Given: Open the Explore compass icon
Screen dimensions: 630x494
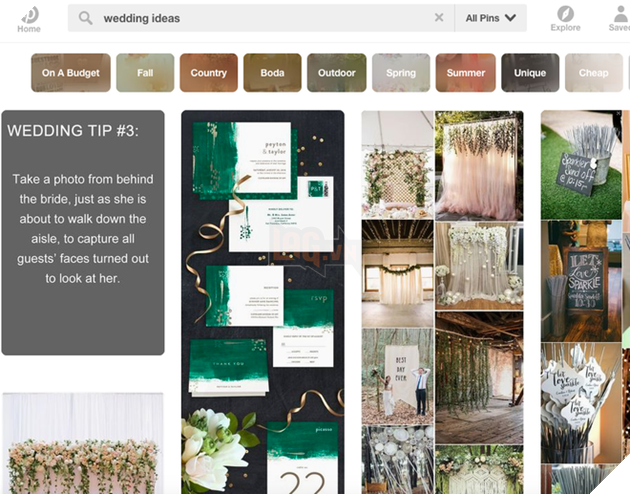Looking at the screenshot, I should 565,14.
